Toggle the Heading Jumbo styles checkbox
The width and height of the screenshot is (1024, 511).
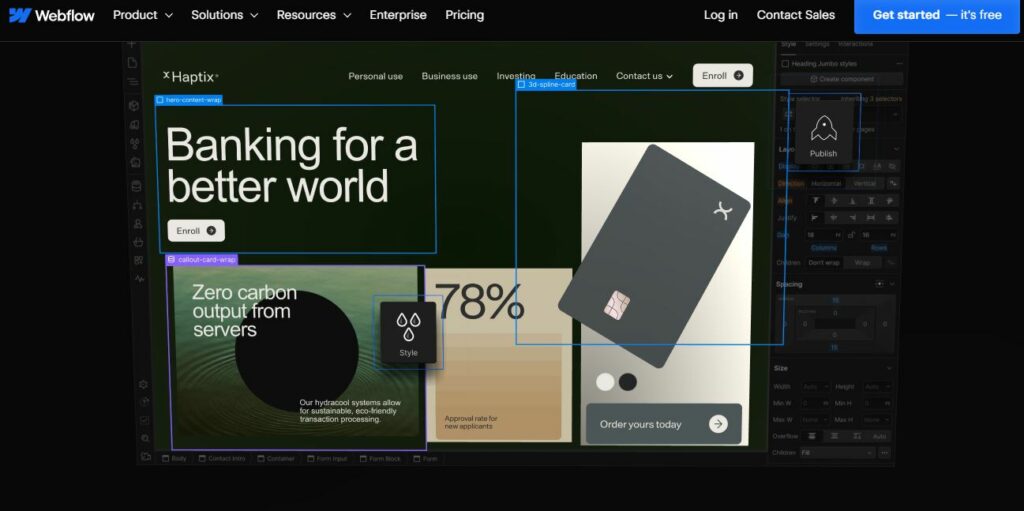786,64
